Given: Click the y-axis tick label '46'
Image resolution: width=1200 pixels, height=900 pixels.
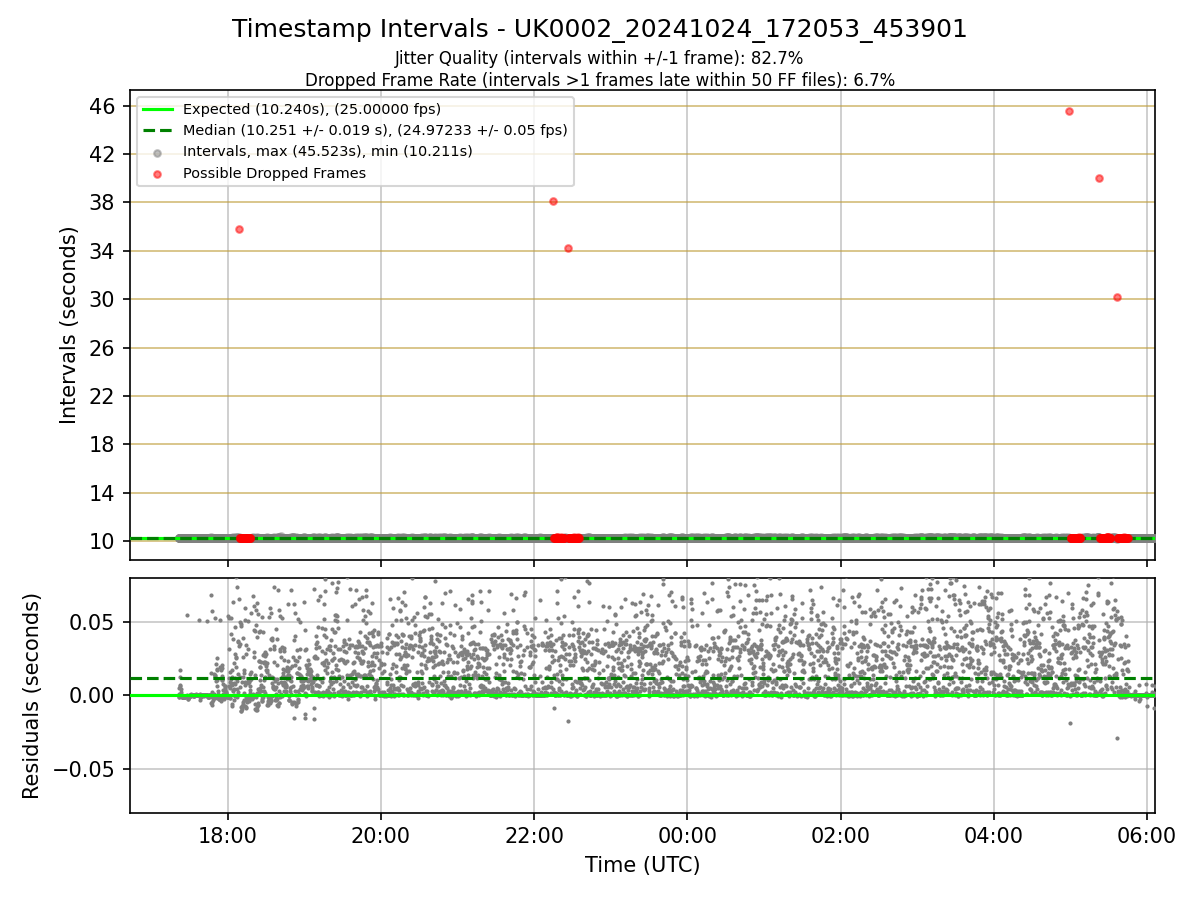Looking at the screenshot, I should tap(104, 106).
